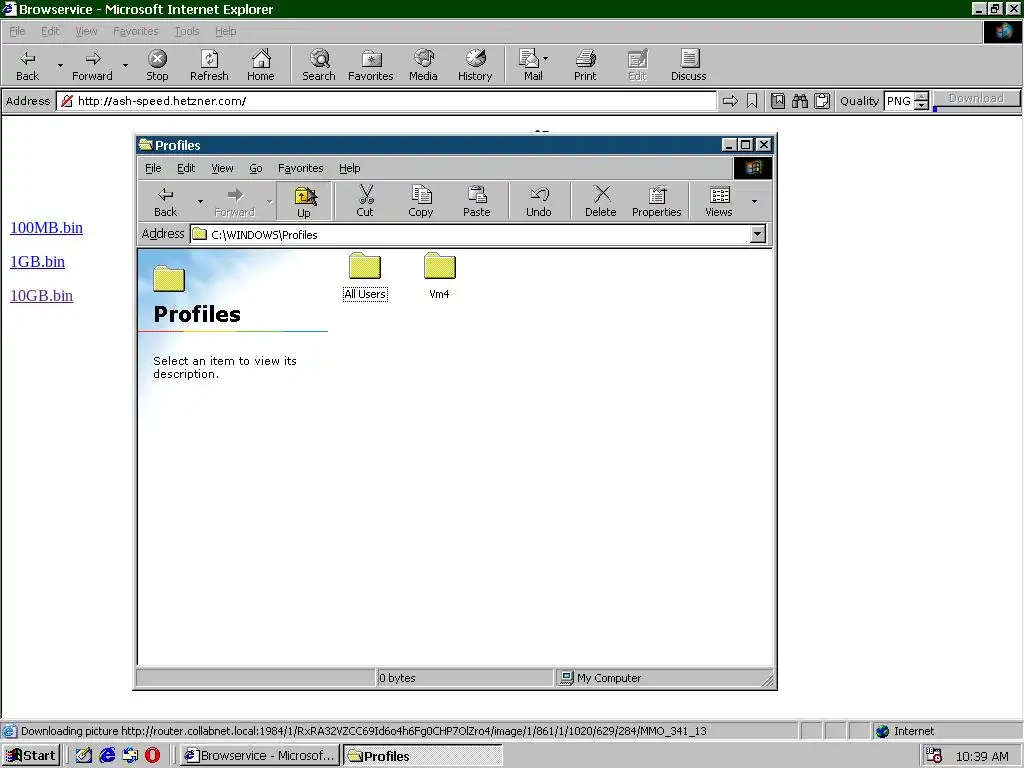The width and height of the screenshot is (1024, 768).
Task: Click the Internet Explorer address field
Action: [387, 101]
